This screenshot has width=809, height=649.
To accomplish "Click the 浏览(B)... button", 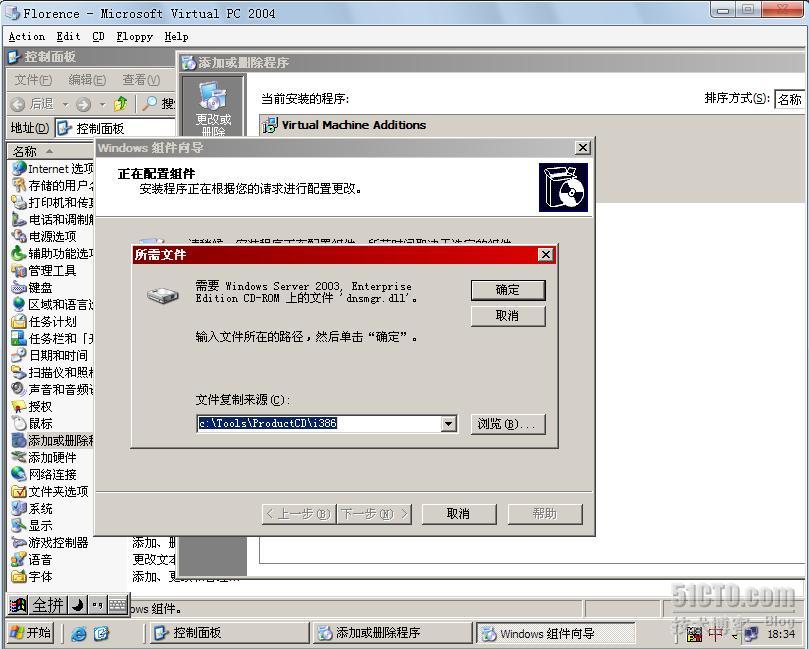I will 508,424.
